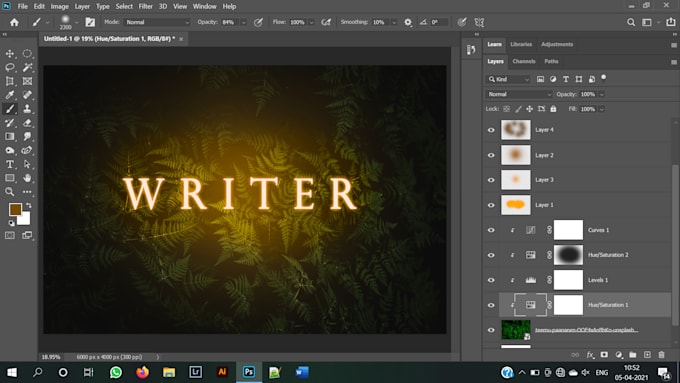The width and height of the screenshot is (680, 383).
Task: Select the Gradient tool
Action: [10, 137]
